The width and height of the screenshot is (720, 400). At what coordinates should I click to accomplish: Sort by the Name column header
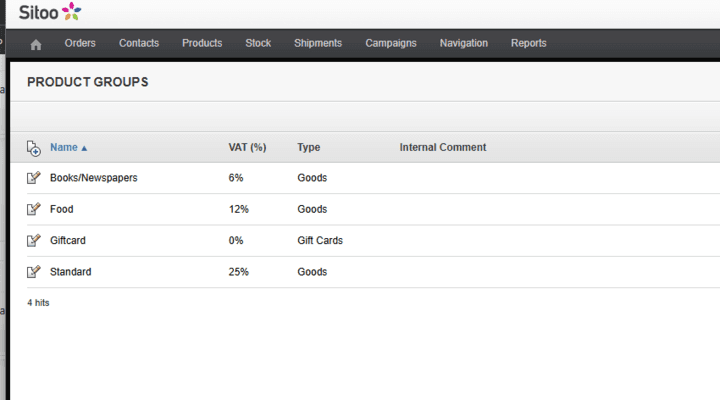pos(64,148)
